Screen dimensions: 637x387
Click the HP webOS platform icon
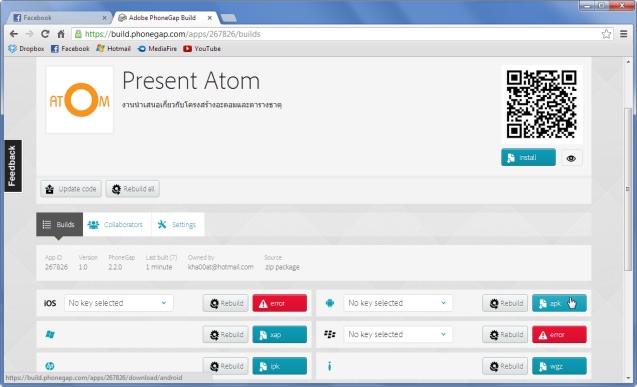click(x=50, y=366)
